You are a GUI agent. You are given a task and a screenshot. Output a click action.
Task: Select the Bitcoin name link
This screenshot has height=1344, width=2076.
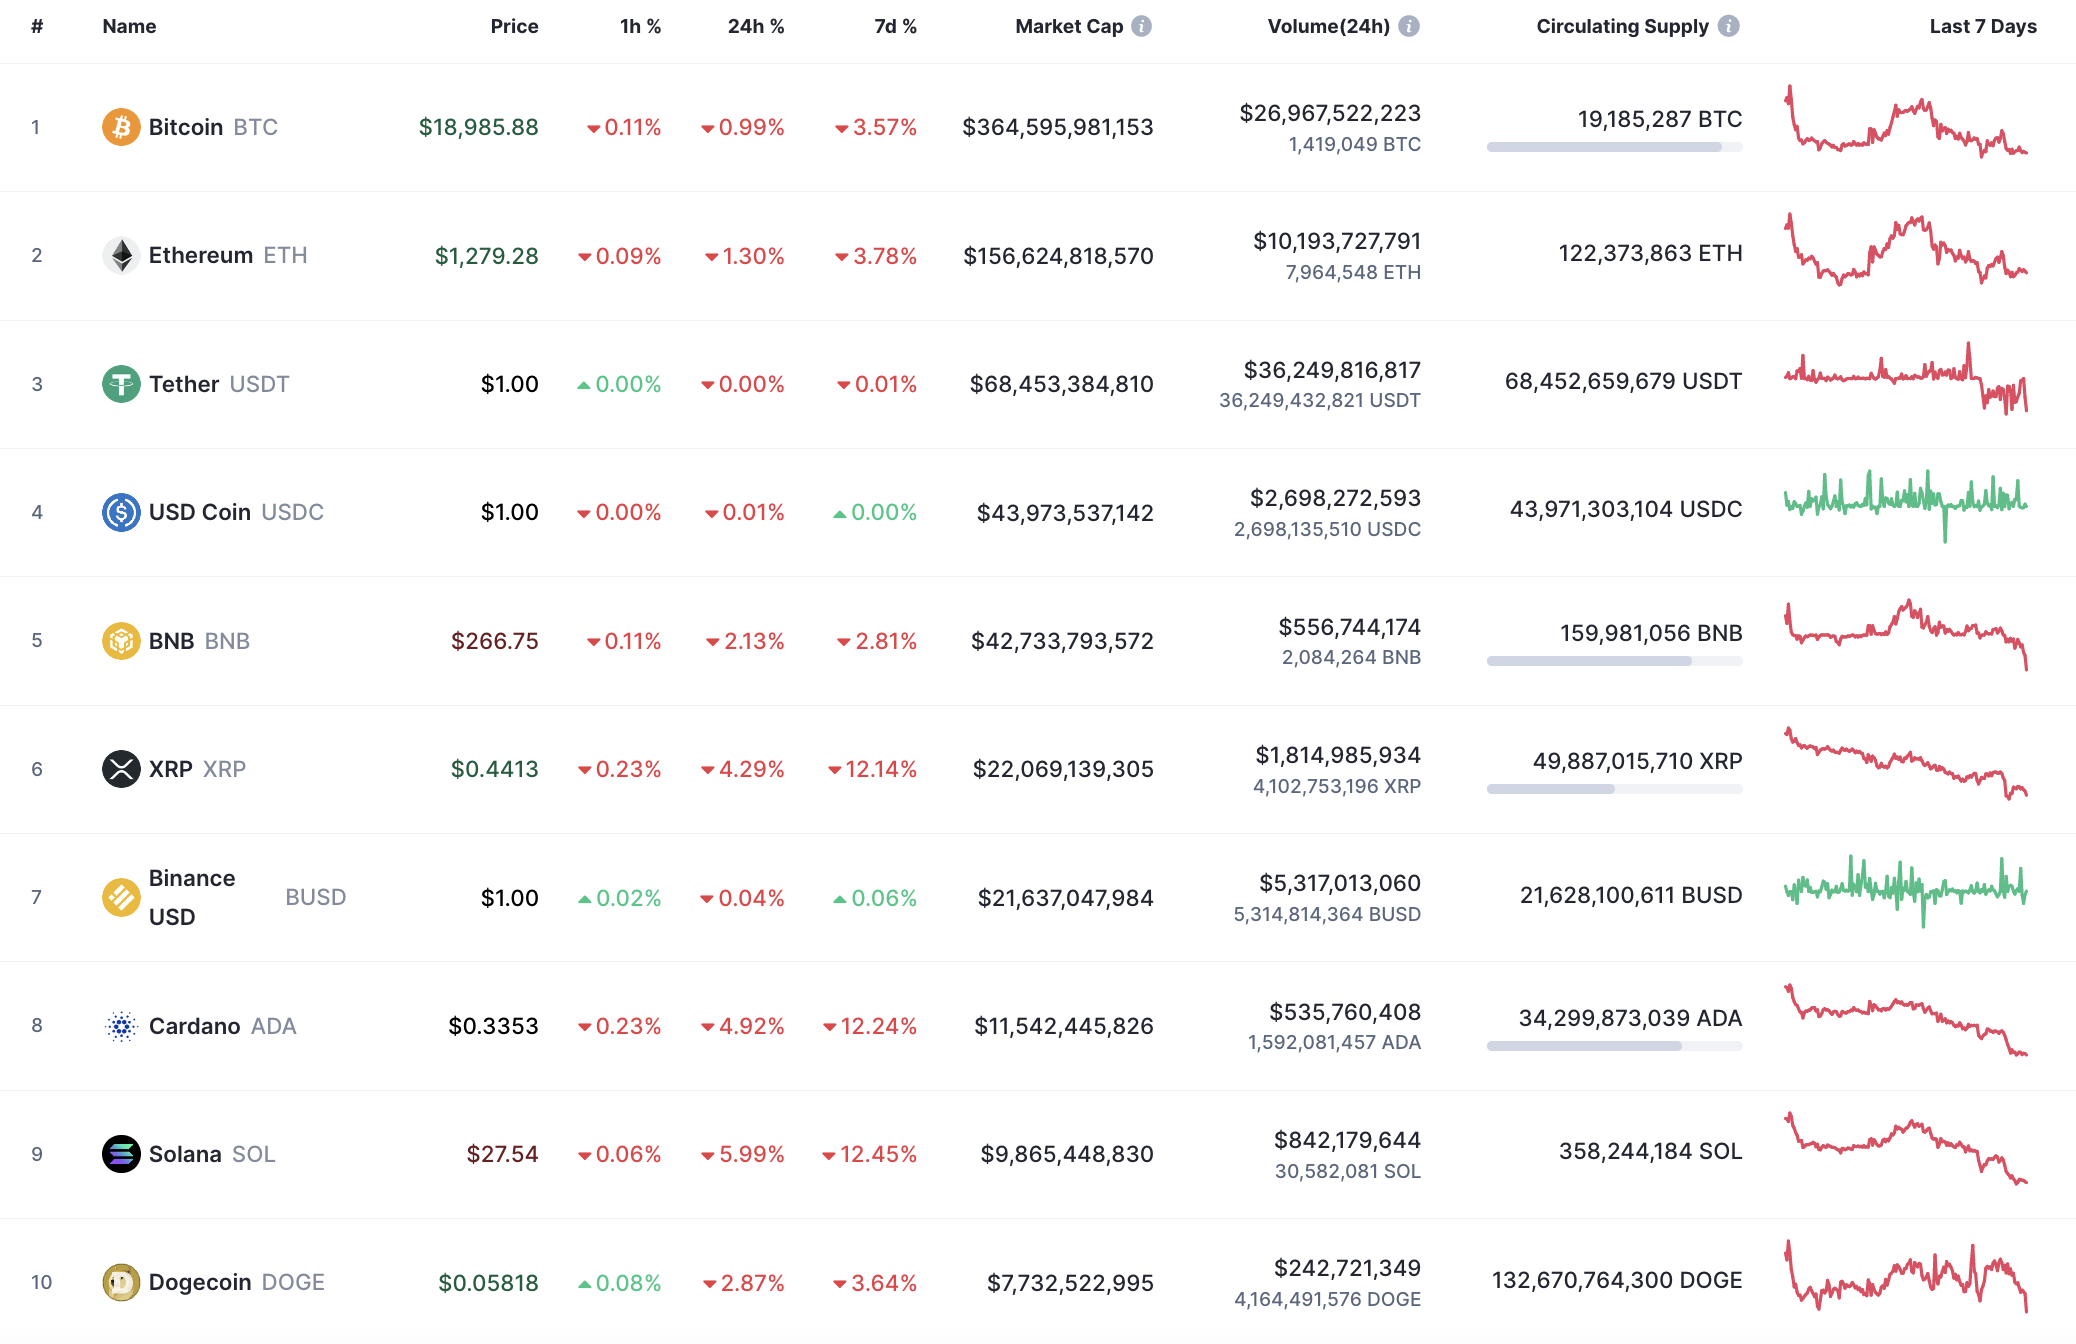185,127
